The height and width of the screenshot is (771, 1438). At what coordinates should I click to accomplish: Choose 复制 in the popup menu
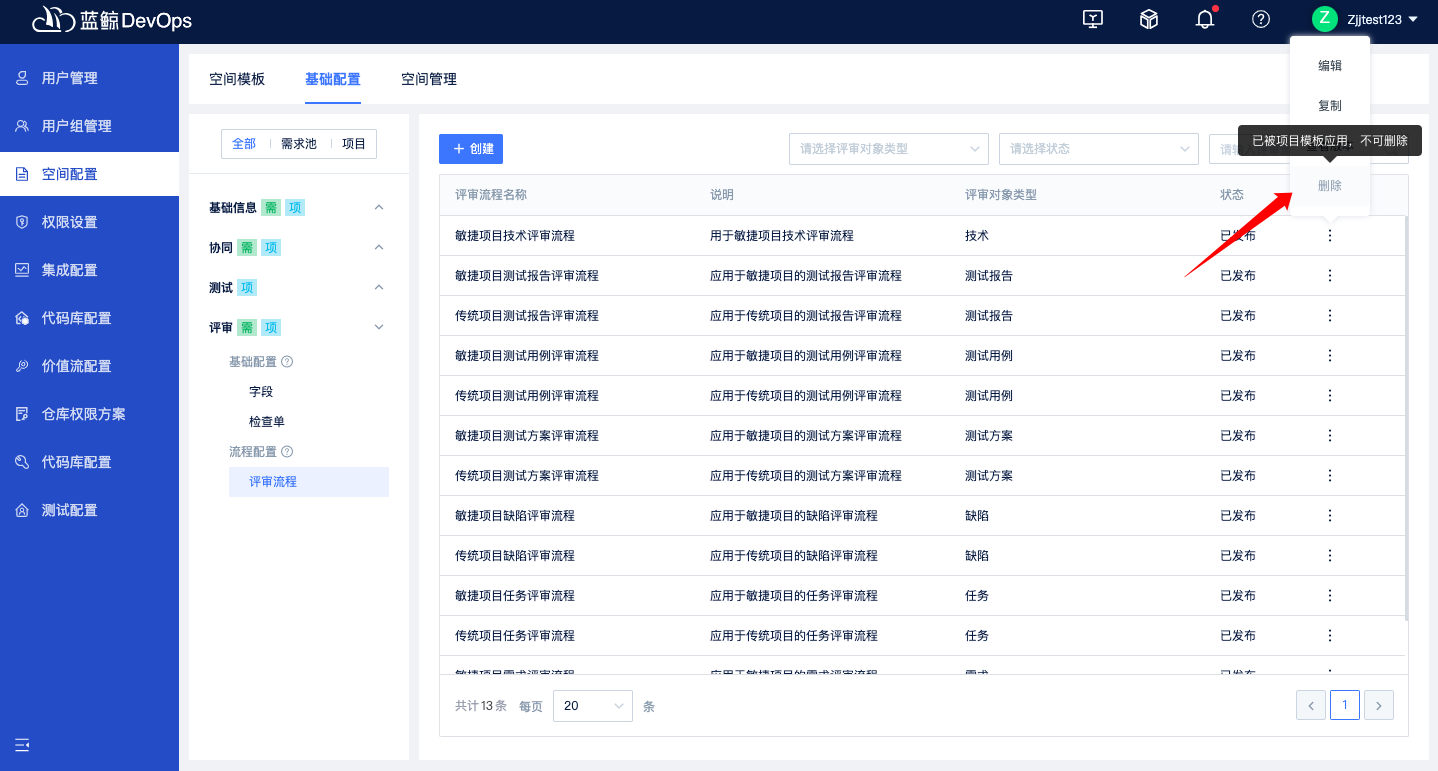pos(1330,106)
